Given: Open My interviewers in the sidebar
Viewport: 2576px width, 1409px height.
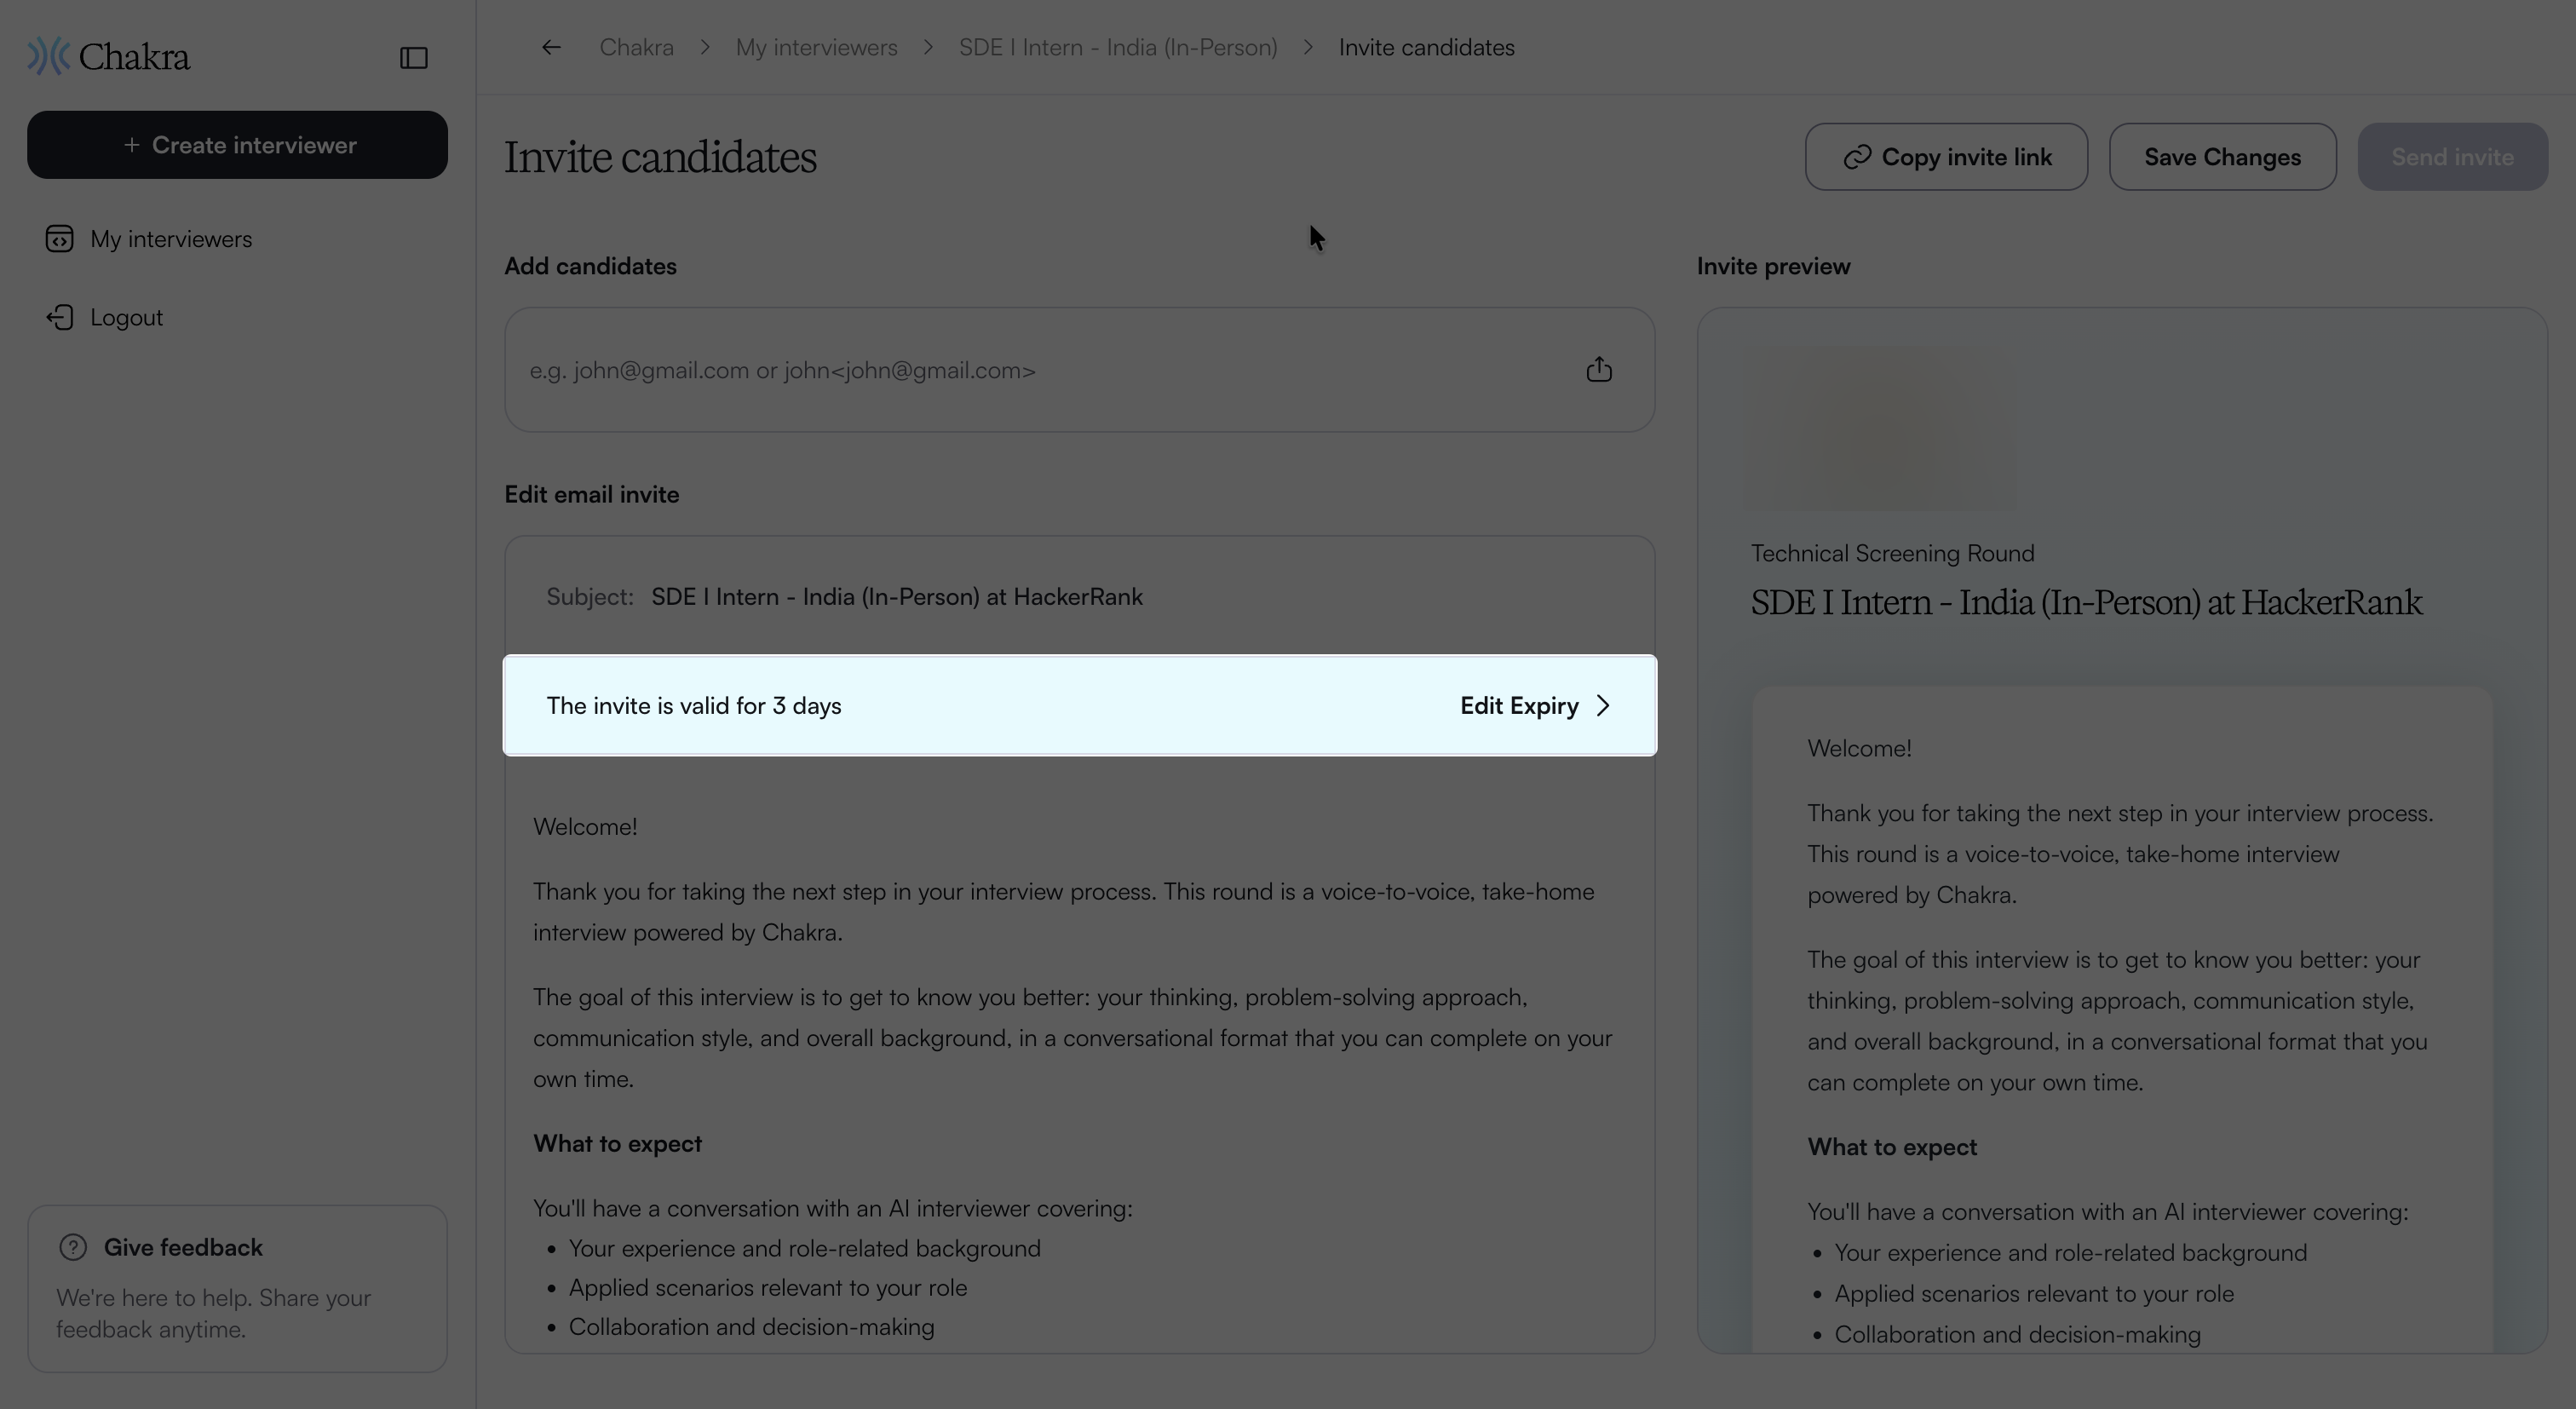Looking at the screenshot, I should [x=171, y=239].
